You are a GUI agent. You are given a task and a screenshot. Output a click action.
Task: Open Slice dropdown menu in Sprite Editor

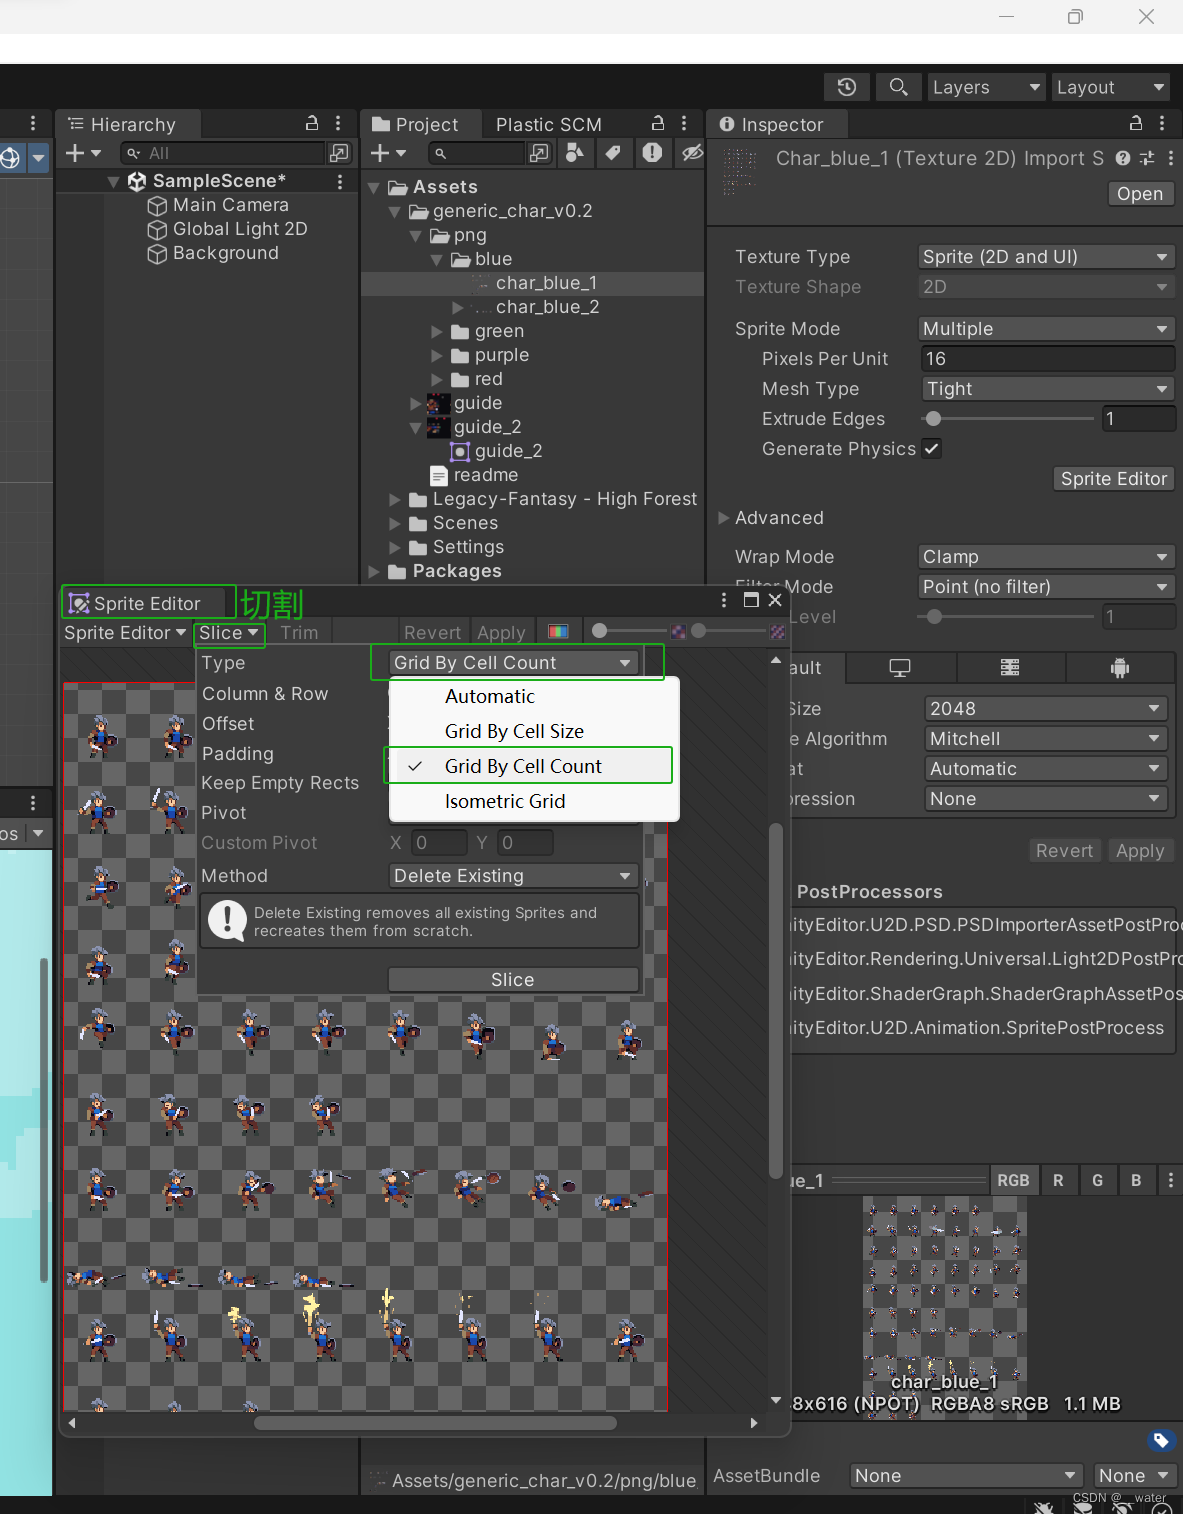[x=229, y=633]
